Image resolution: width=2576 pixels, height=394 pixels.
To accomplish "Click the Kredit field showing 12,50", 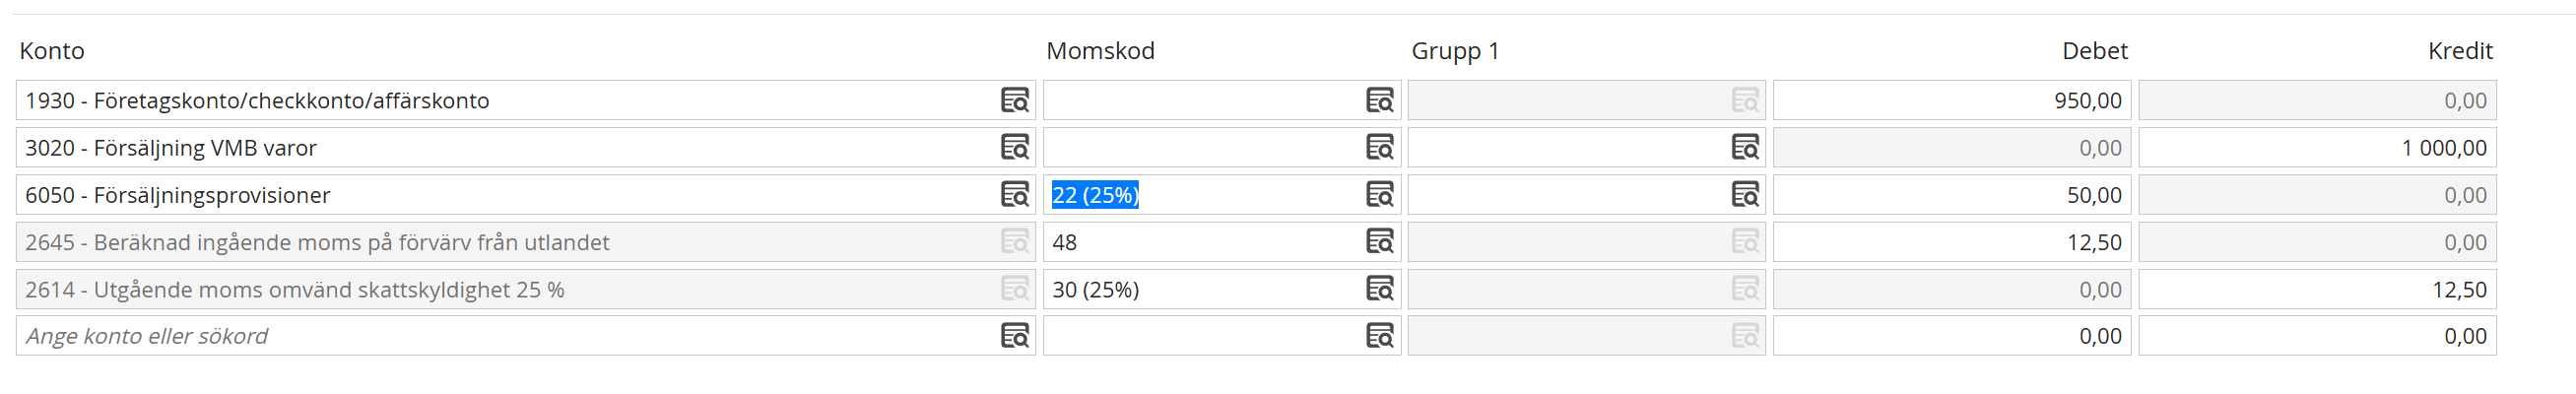I will coord(2316,289).
